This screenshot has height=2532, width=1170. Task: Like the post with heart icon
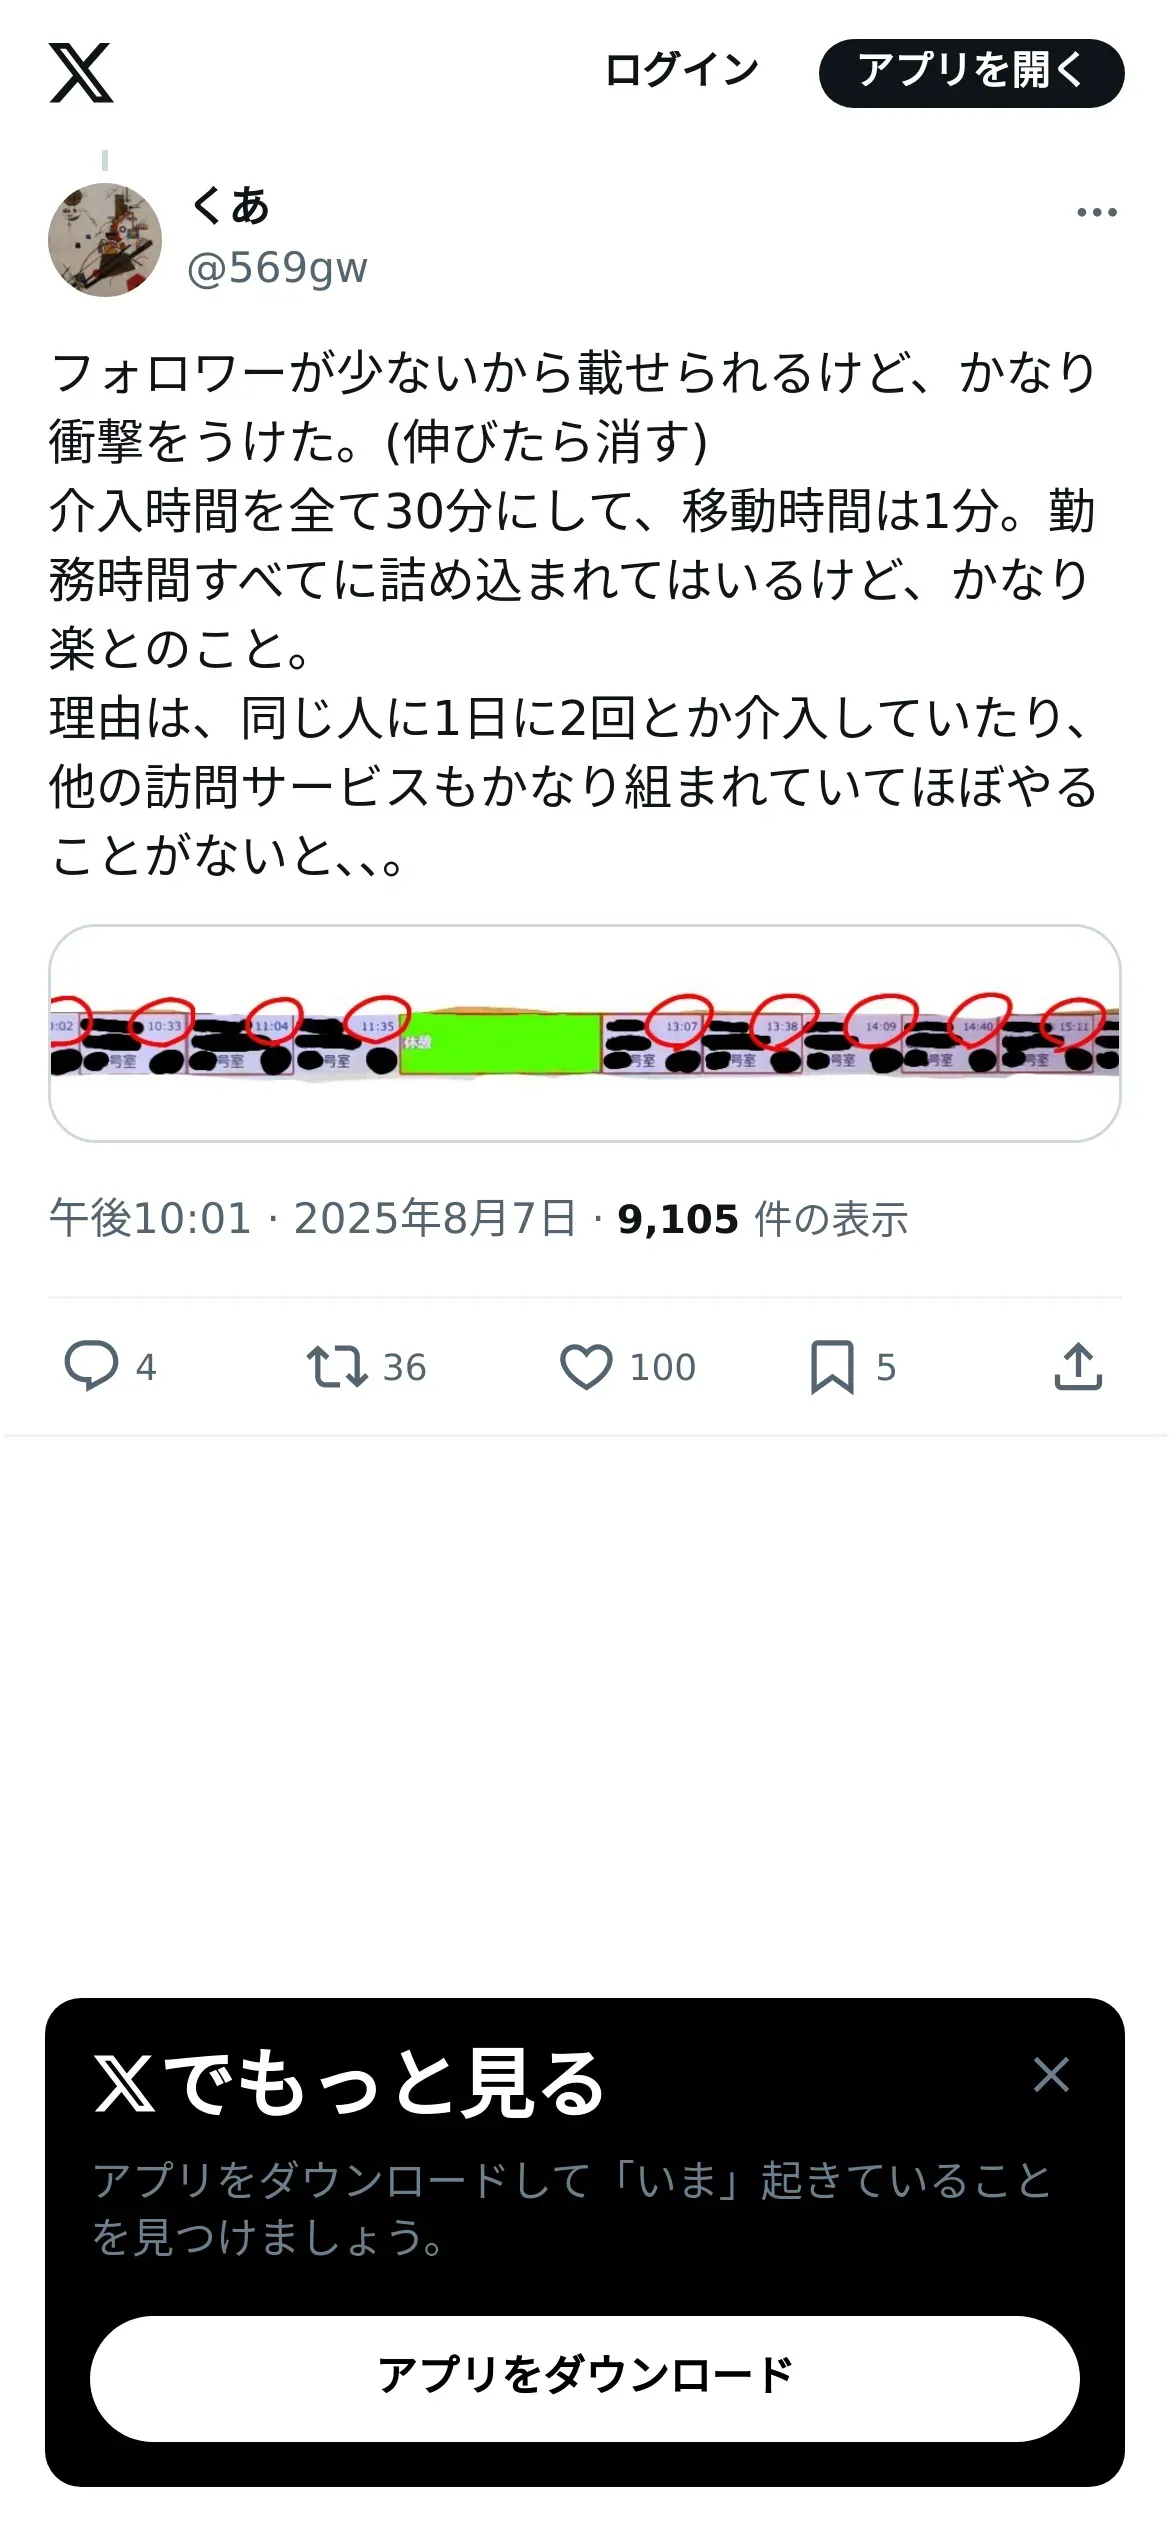586,1366
